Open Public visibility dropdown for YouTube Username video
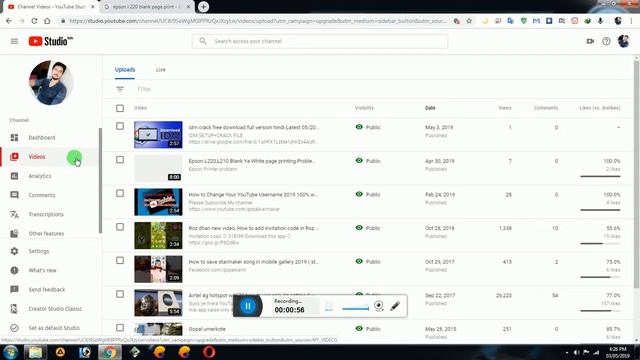Screen dimensions: 640x360 click(x=368, y=194)
